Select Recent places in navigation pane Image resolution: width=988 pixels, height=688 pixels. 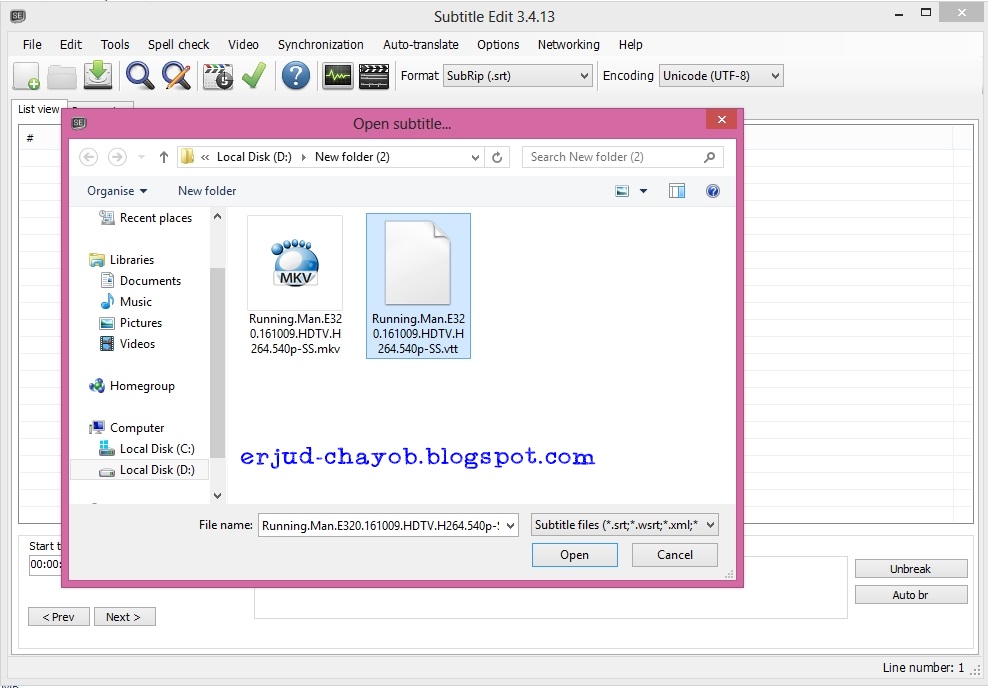click(x=146, y=218)
